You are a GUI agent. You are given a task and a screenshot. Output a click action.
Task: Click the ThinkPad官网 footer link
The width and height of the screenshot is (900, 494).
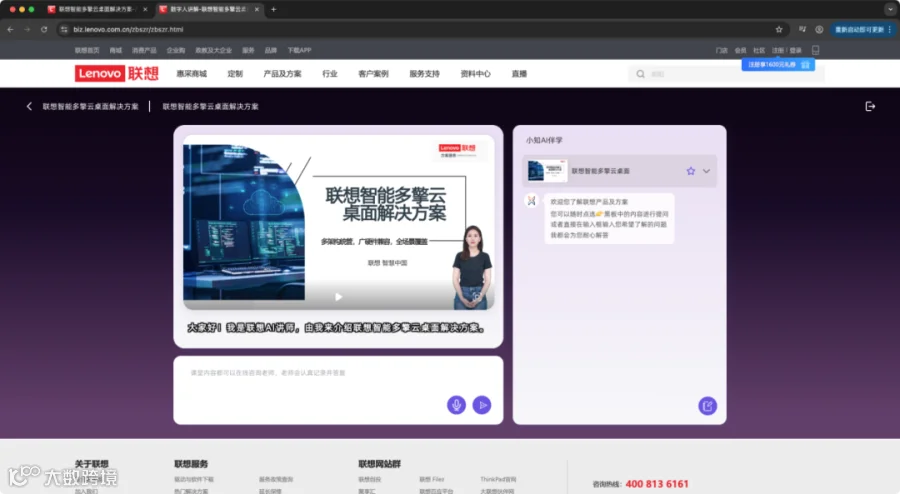498,479
